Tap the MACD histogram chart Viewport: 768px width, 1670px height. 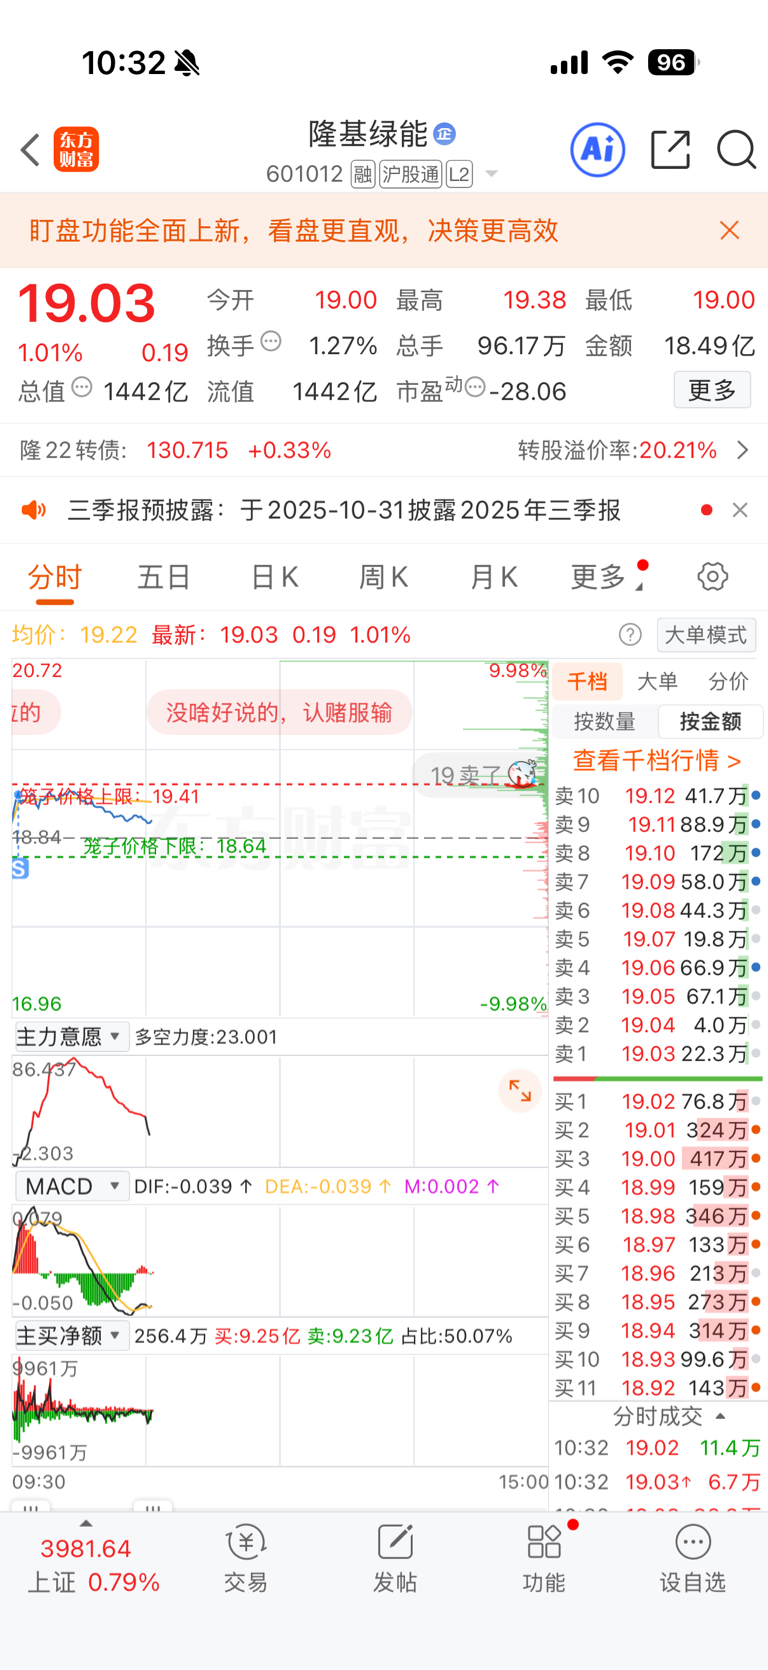coord(280,1260)
